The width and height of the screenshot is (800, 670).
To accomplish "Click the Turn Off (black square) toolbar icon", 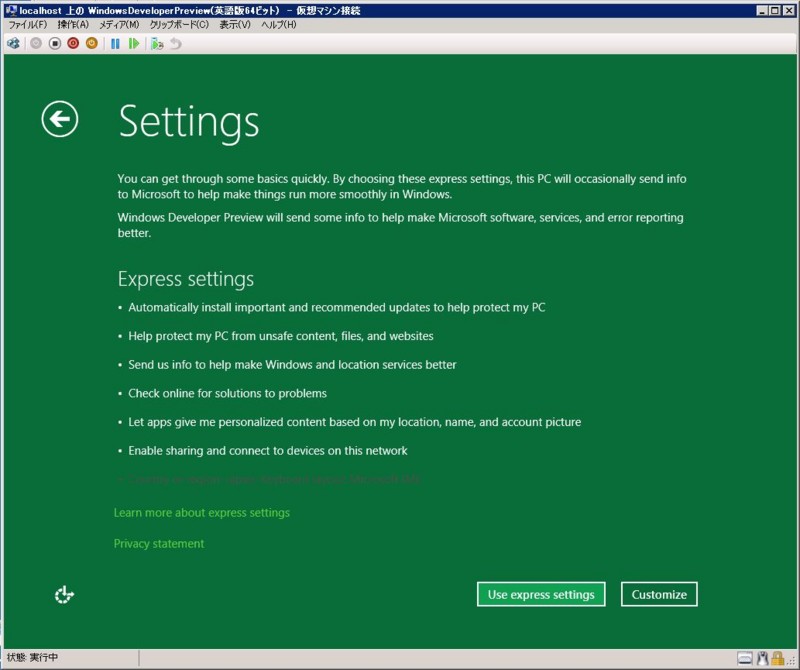I will (x=55, y=44).
